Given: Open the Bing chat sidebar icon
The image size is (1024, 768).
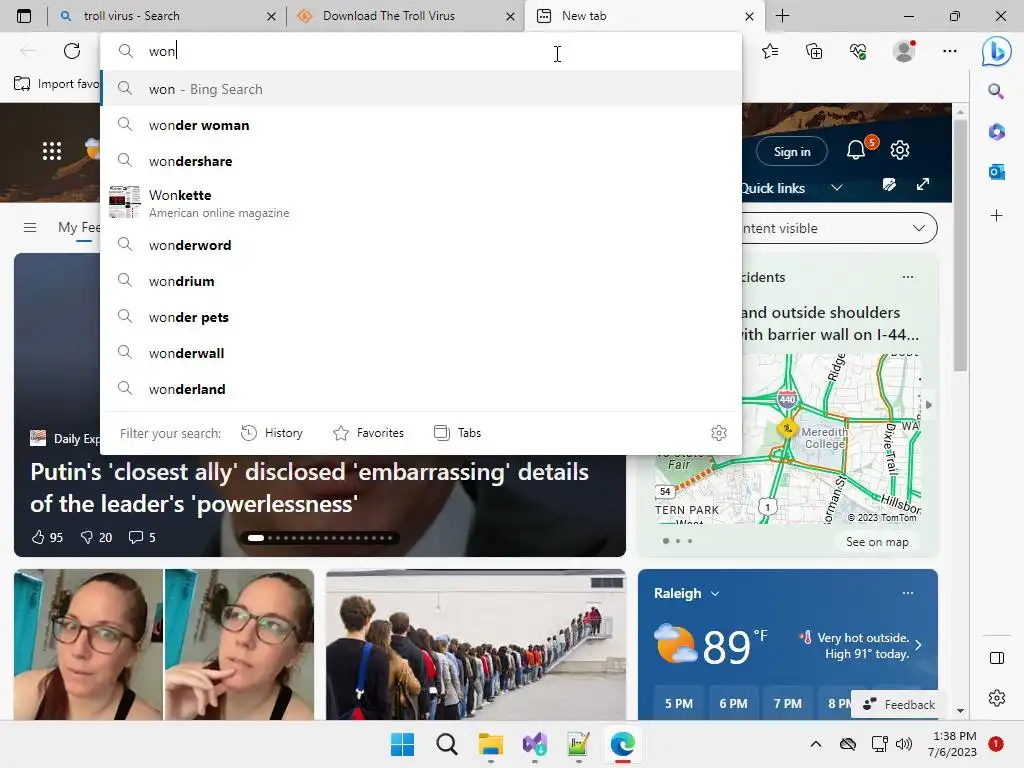Looking at the screenshot, I should [x=996, y=51].
